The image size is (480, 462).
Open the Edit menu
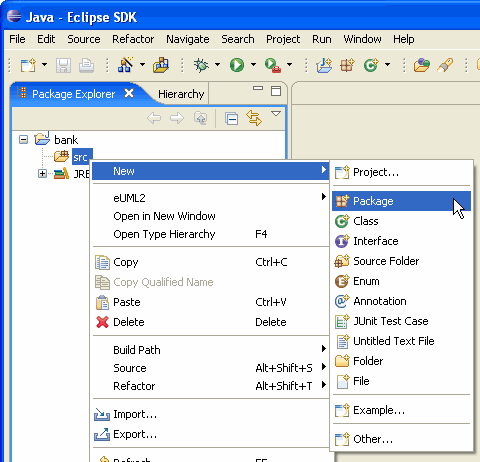[x=46, y=39]
